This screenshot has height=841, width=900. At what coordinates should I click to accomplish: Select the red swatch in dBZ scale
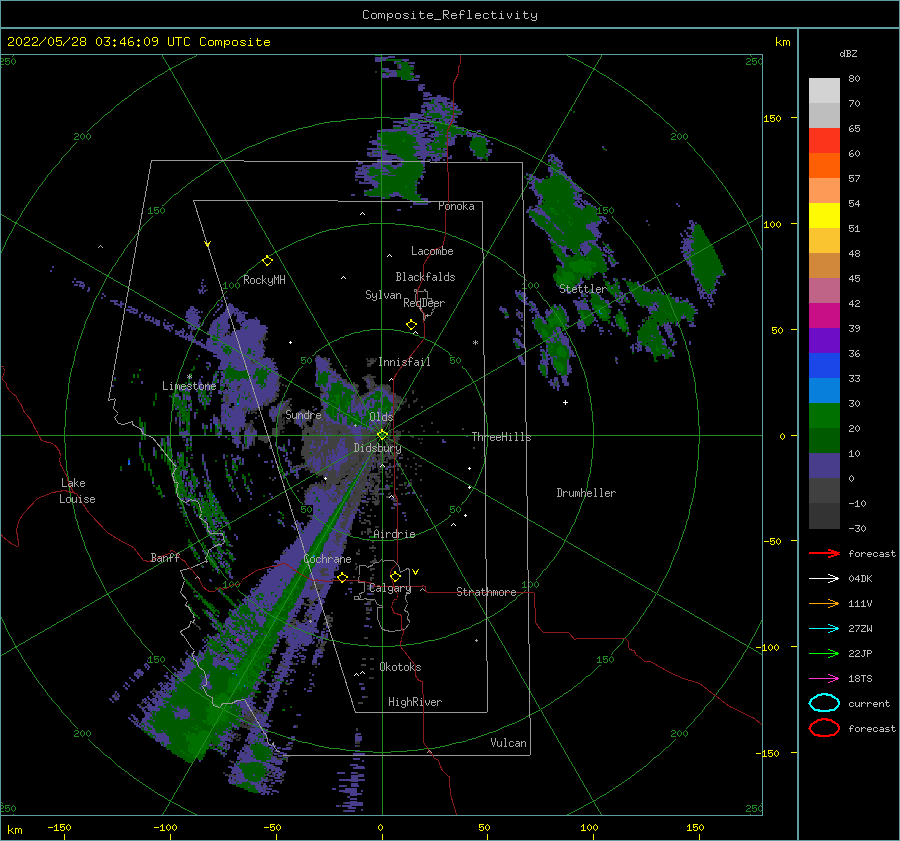tap(824, 141)
